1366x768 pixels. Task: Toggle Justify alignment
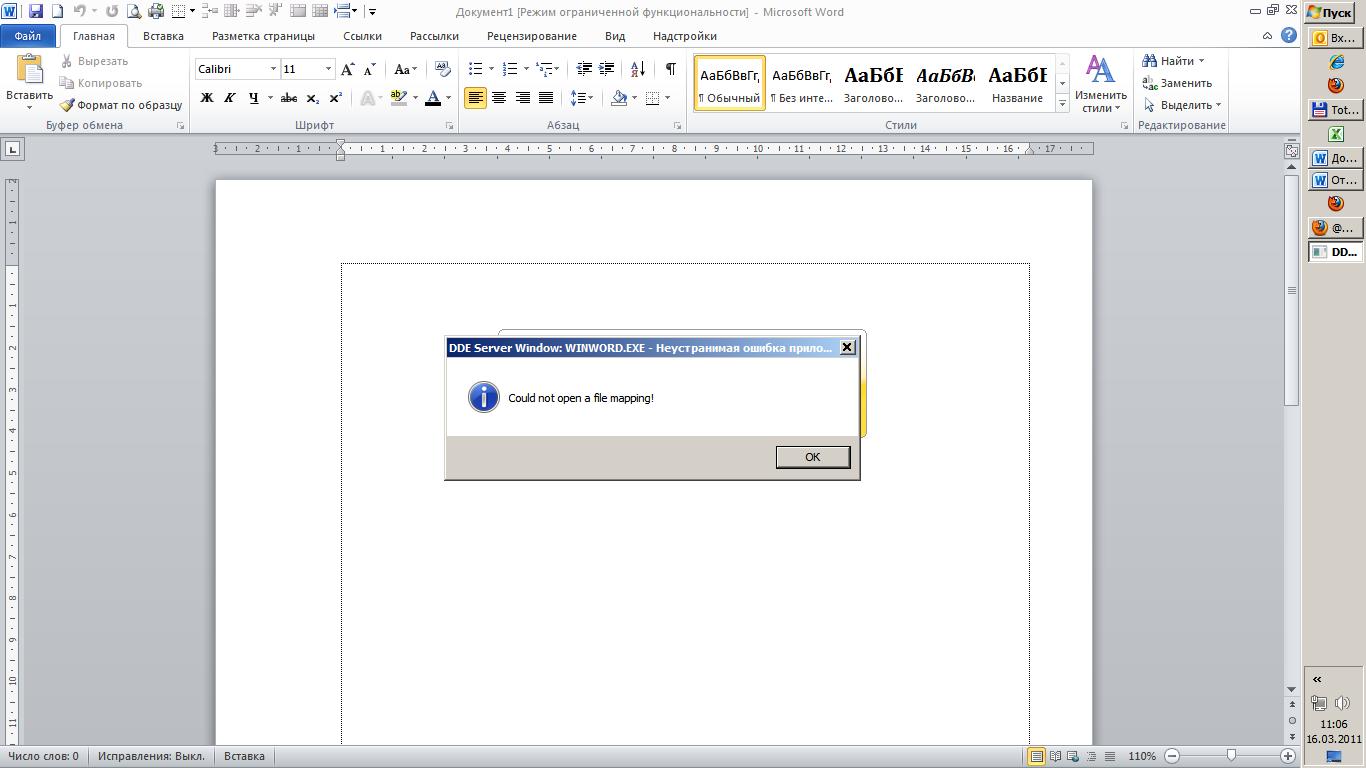(x=546, y=98)
